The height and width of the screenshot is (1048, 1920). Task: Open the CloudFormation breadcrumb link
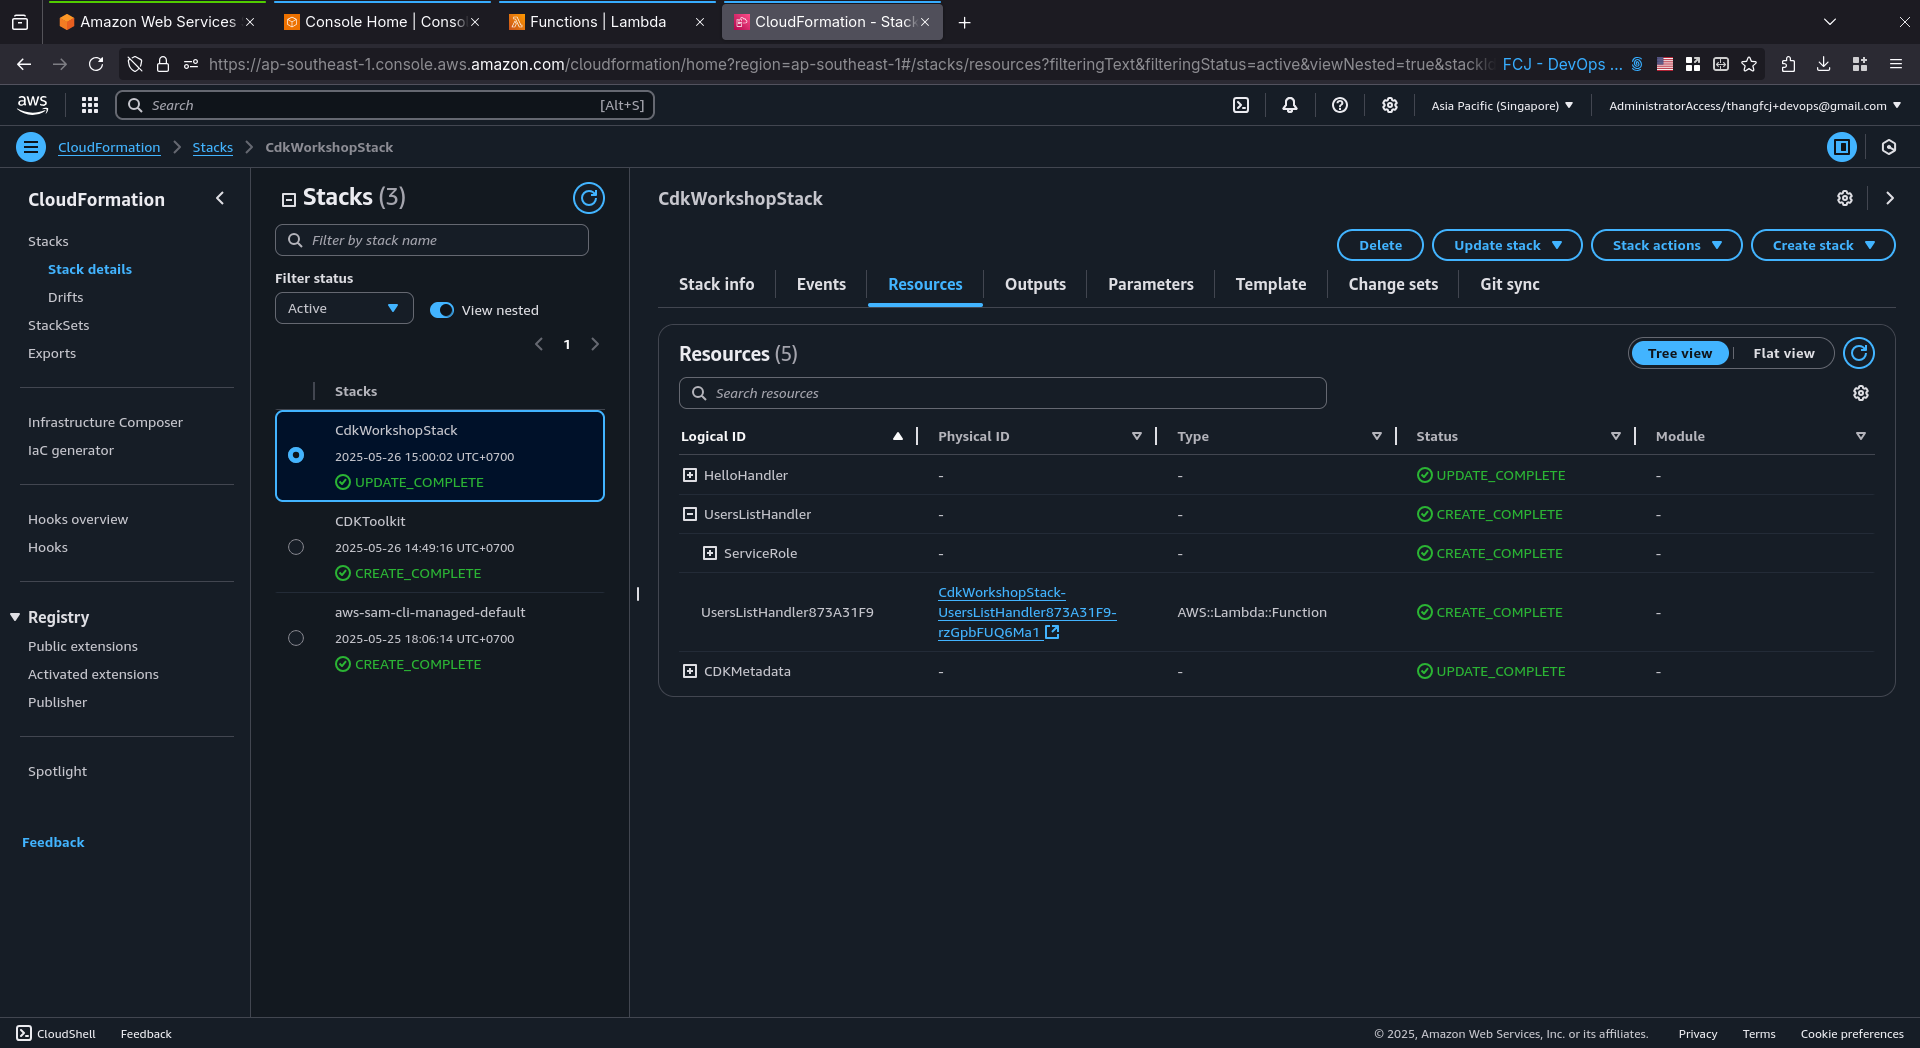tap(109, 147)
